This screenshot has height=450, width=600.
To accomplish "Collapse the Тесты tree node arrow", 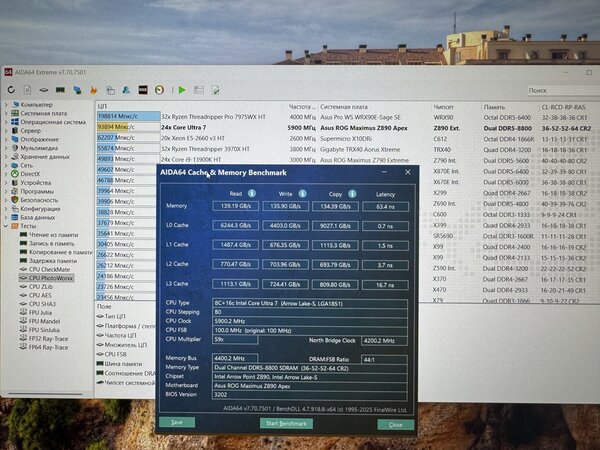I will (x=6, y=226).
